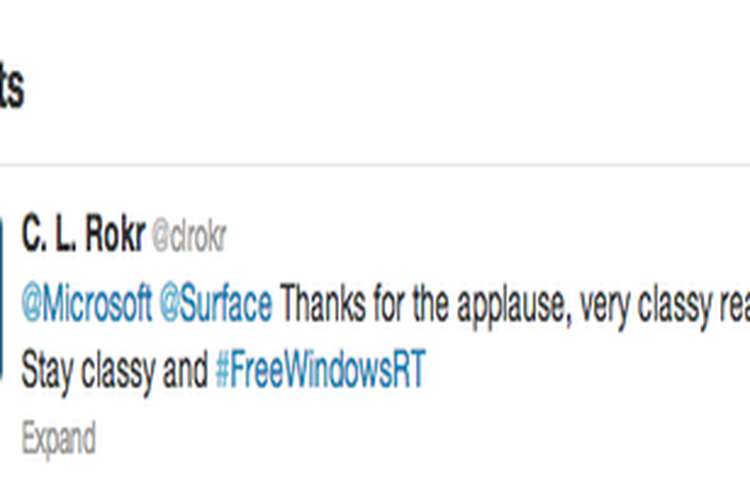Viewport: 750px width, 500px height.
Task: Select the @clrokr username handle
Action: coord(189,236)
